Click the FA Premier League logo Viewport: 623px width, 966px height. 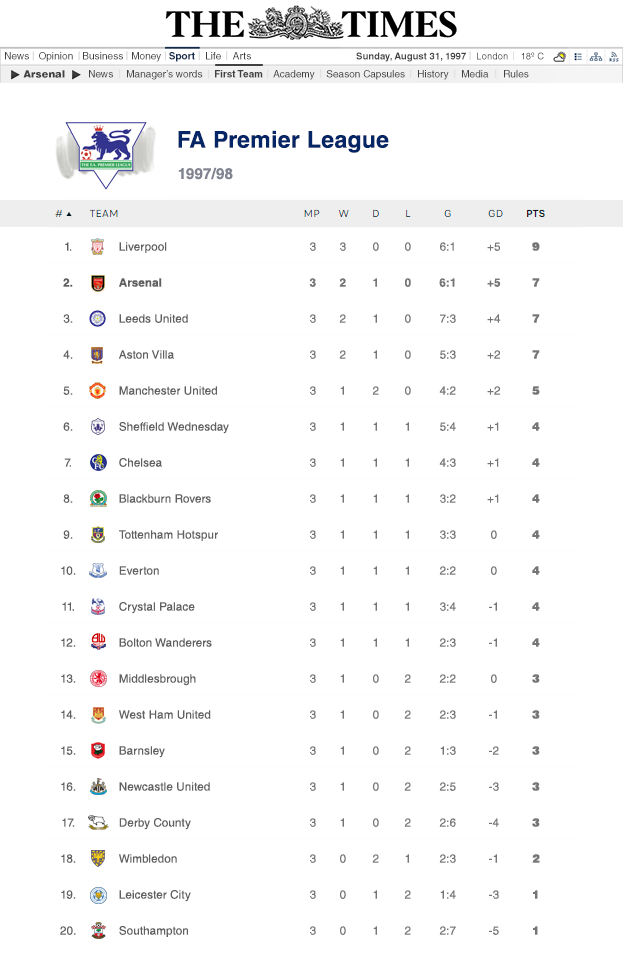click(105, 154)
